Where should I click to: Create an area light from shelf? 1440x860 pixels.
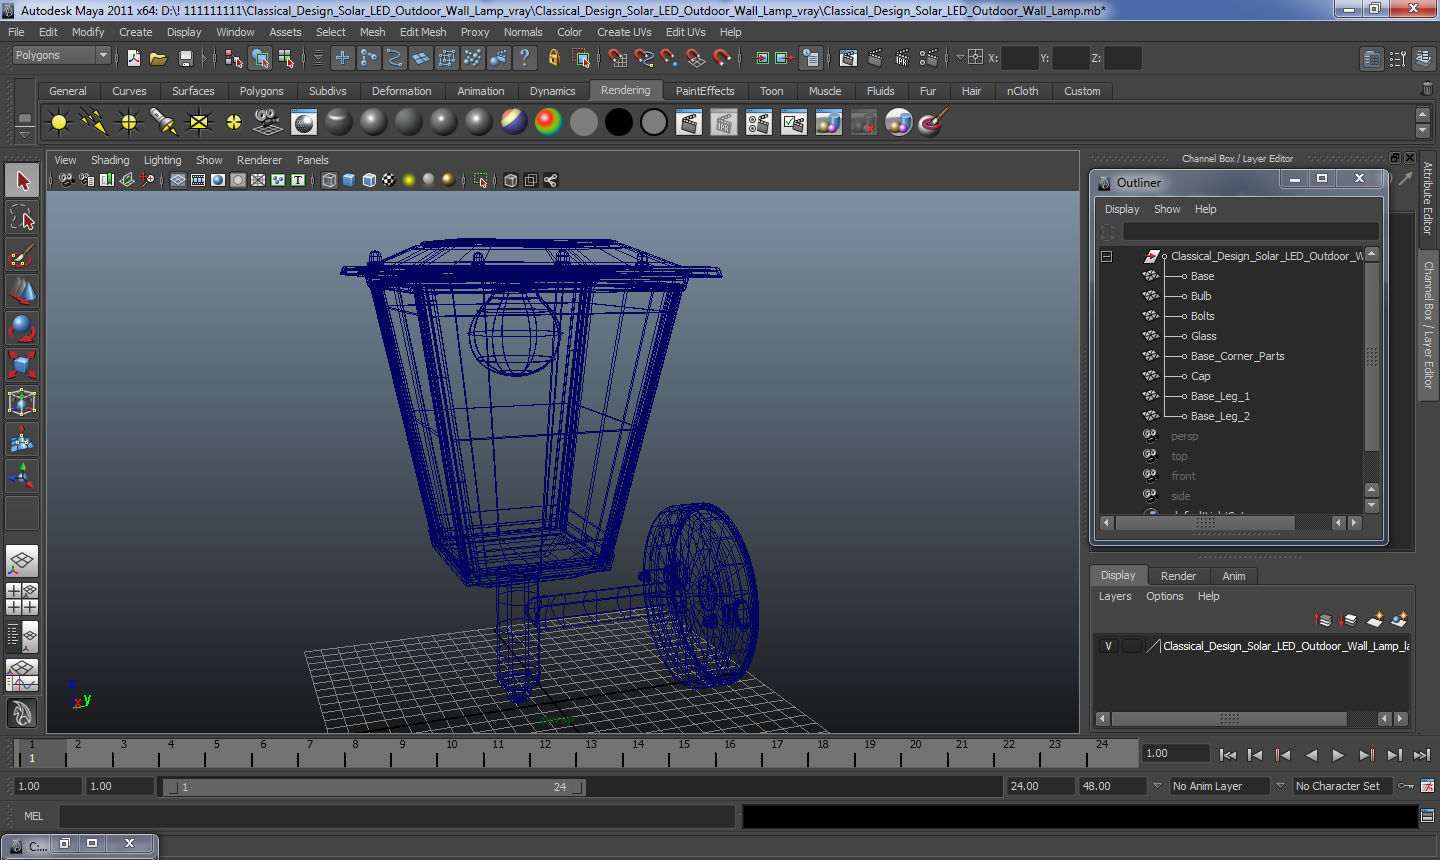[x=199, y=123]
